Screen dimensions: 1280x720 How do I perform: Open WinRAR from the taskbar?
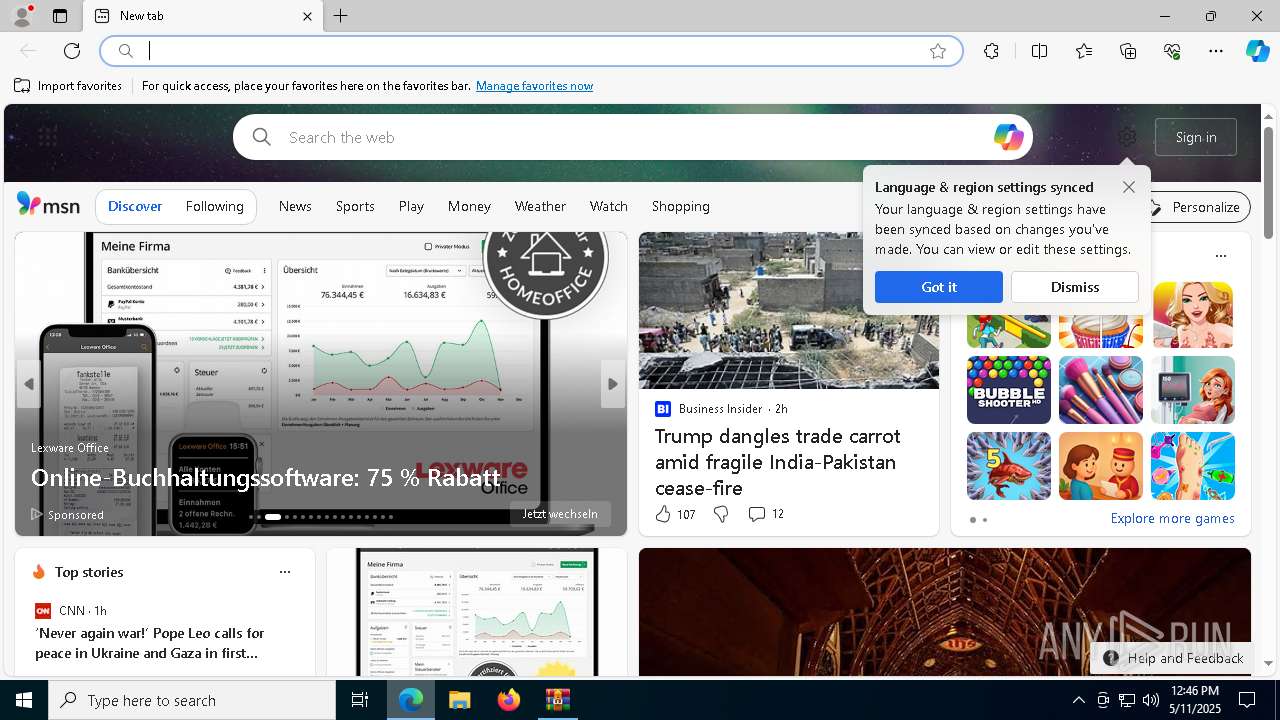[557, 700]
